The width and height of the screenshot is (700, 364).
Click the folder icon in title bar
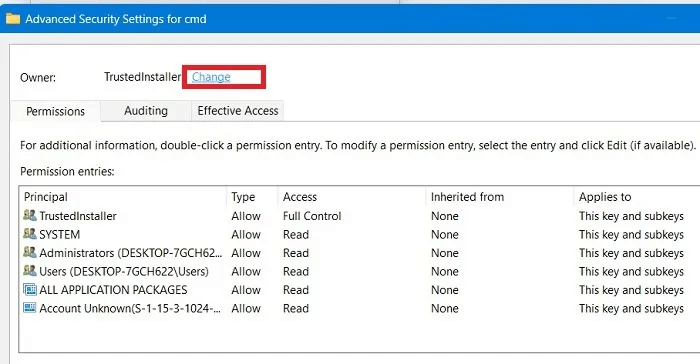click(13, 19)
